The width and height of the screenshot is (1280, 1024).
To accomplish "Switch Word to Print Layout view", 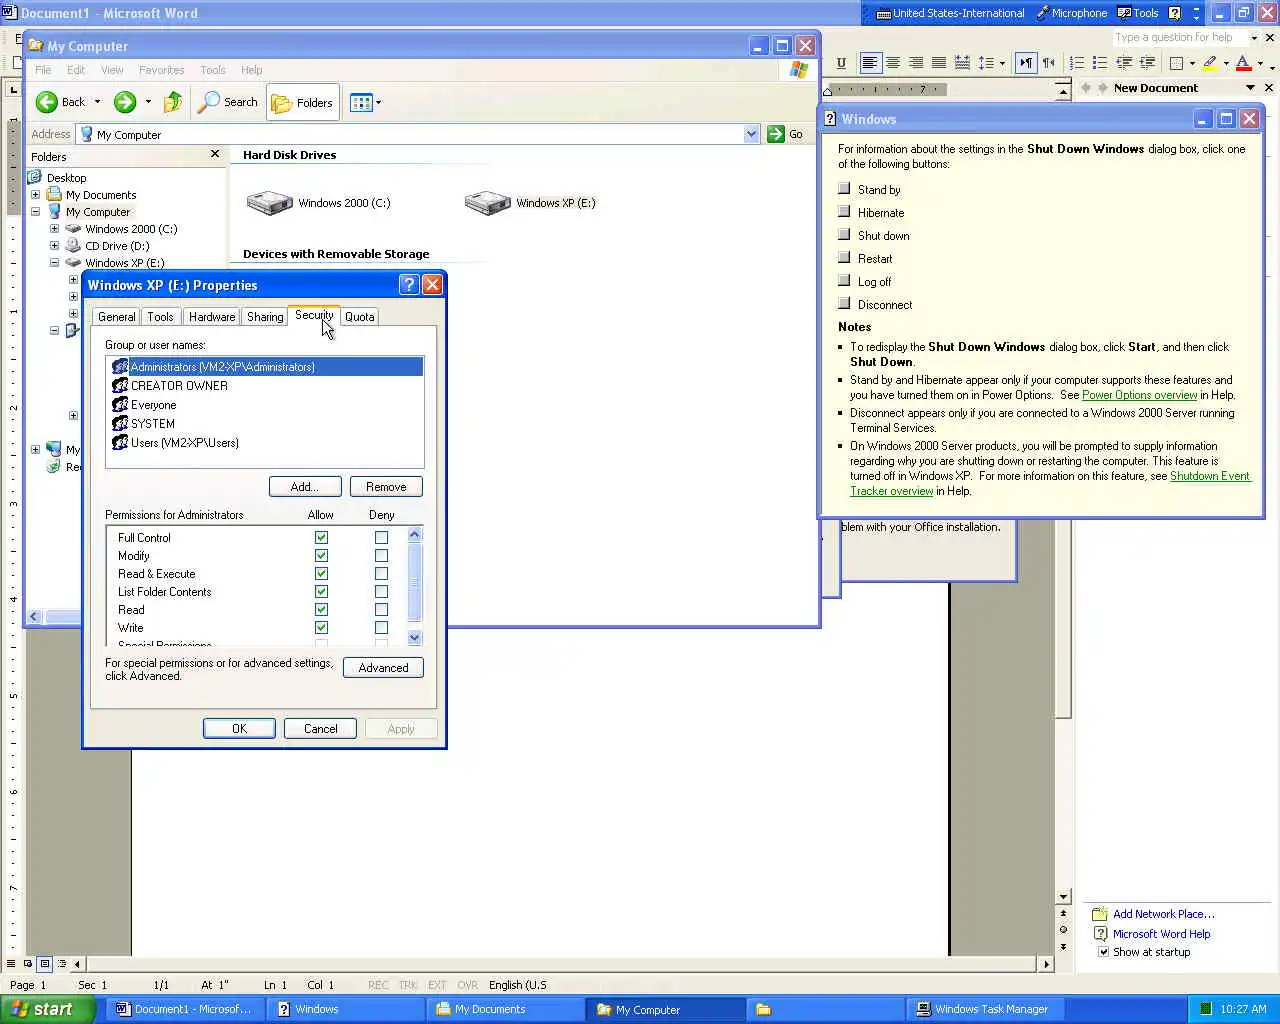I will tap(45, 964).
